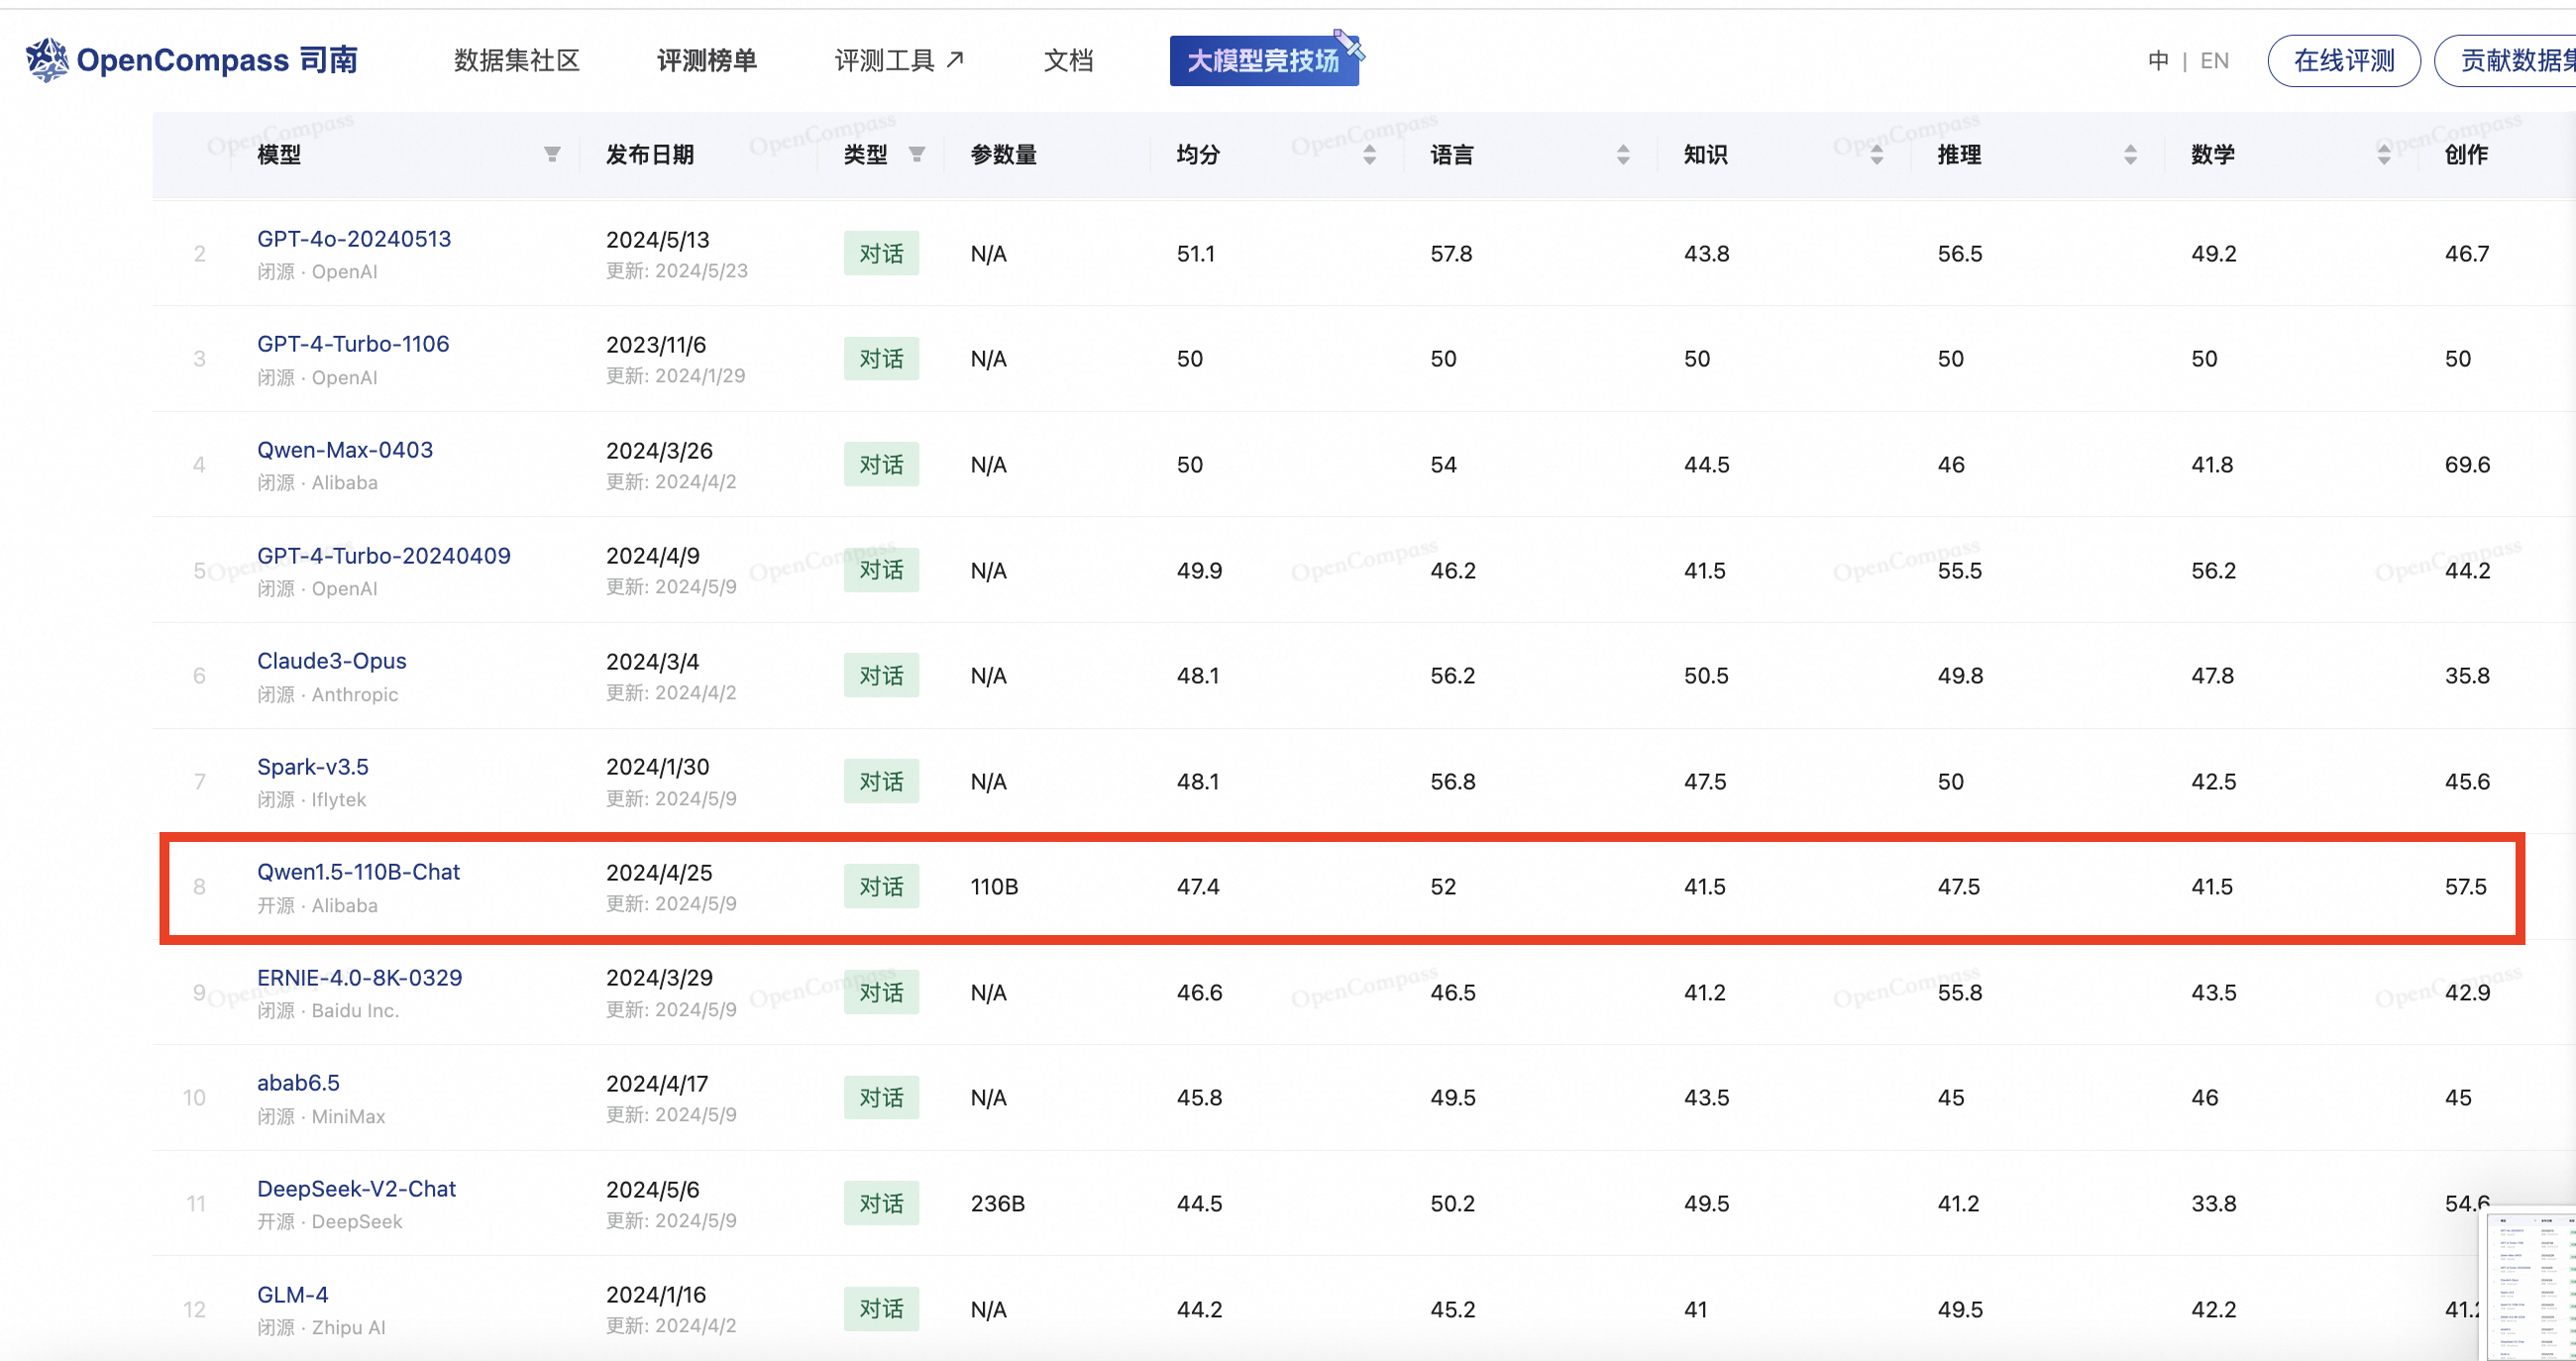Open the 文档 docs menu item

[1068, 61]
